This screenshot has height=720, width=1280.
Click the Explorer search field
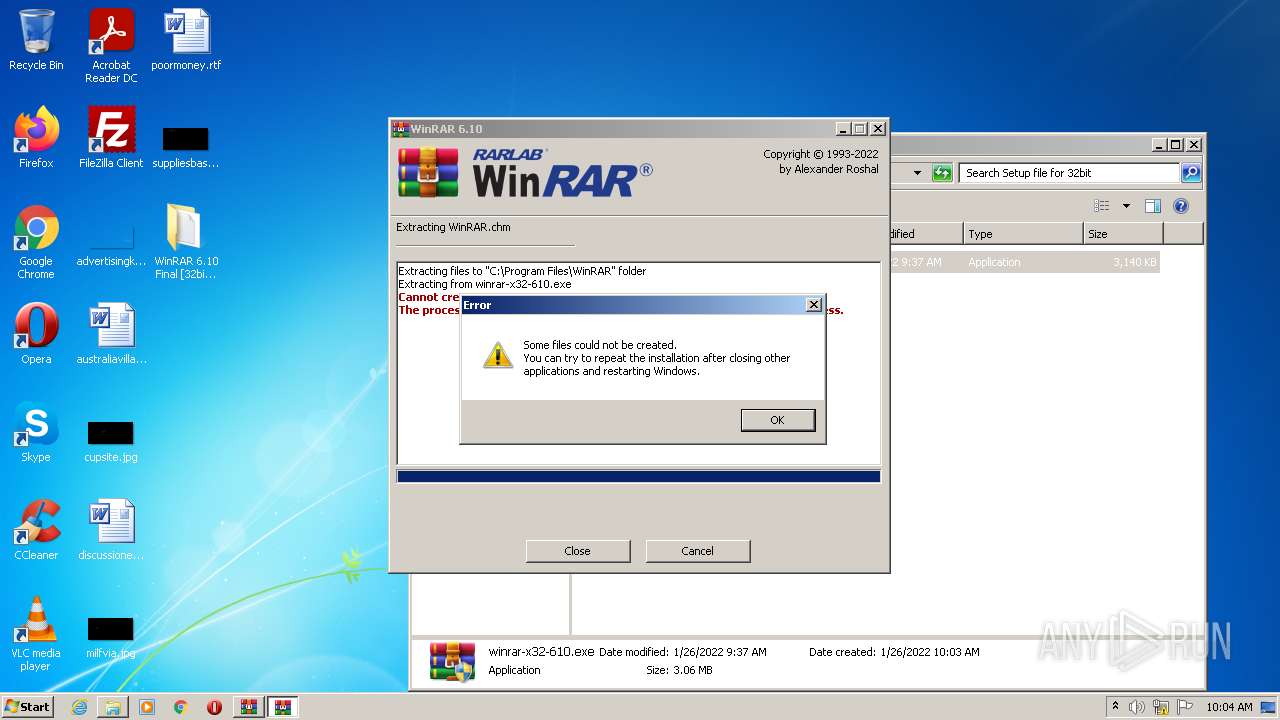(x=1068, y=173)
